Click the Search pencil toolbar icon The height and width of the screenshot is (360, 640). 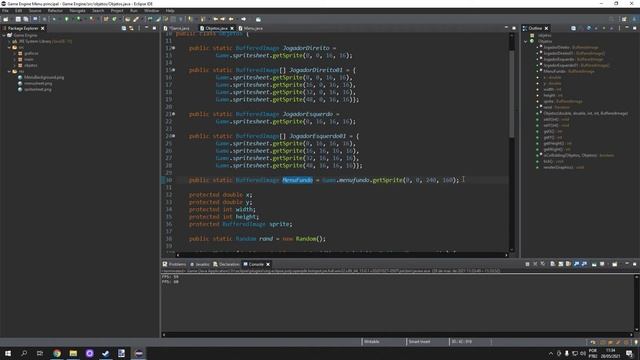click(136, 19)
